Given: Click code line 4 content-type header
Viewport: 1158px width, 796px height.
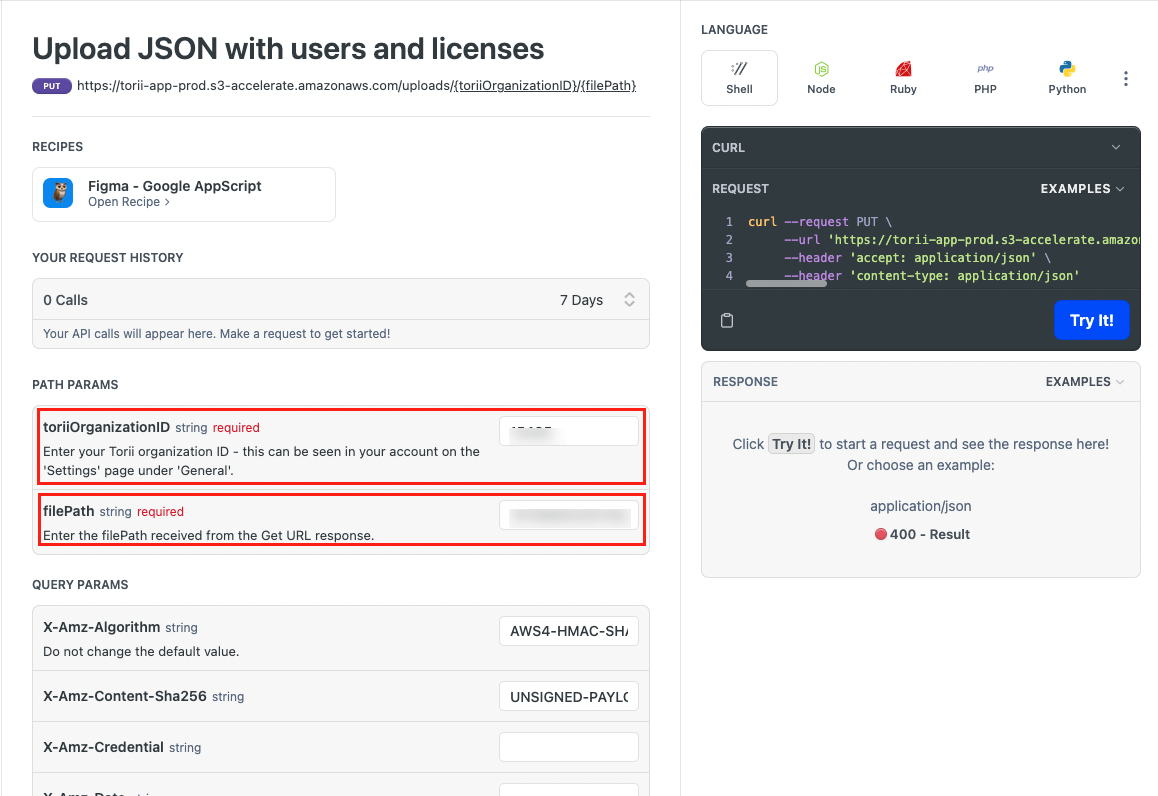Looking at the screenshot, I should [931, 275].
